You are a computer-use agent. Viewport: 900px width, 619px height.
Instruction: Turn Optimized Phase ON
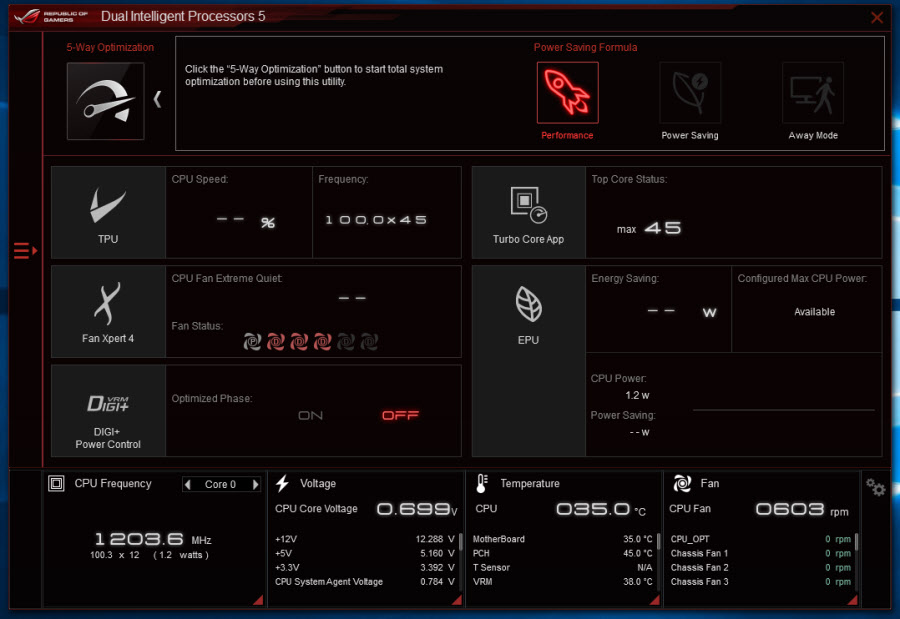(311, 415)
